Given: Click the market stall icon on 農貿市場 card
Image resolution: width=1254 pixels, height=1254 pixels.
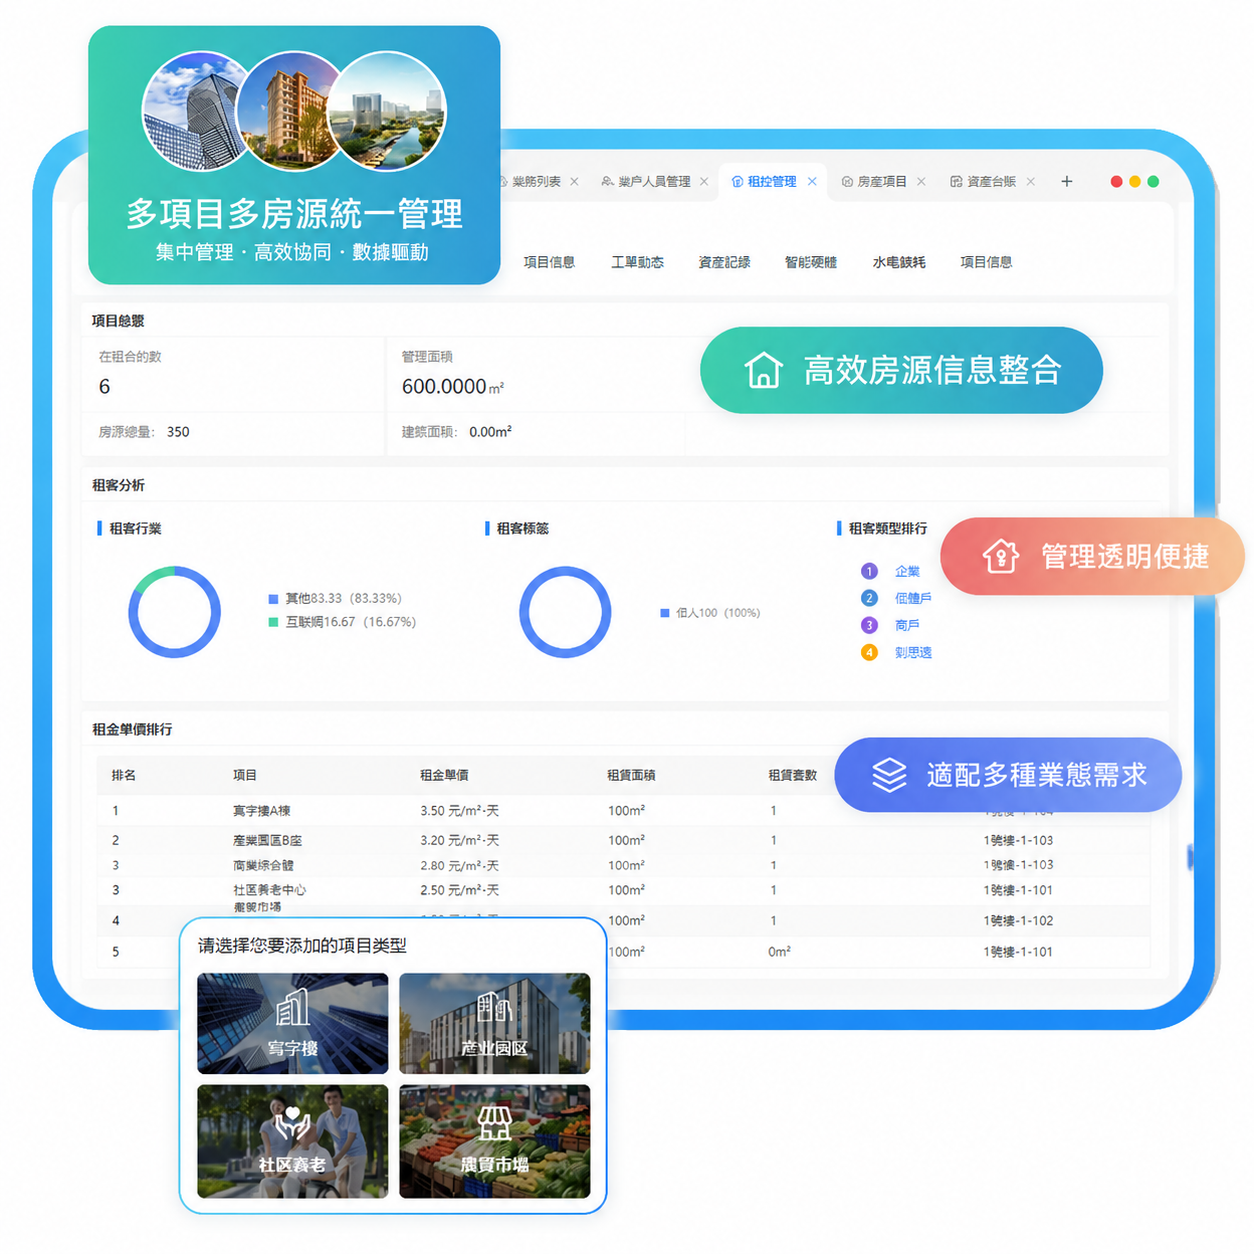Looking at the screenshot, I should click(495, 1124).
